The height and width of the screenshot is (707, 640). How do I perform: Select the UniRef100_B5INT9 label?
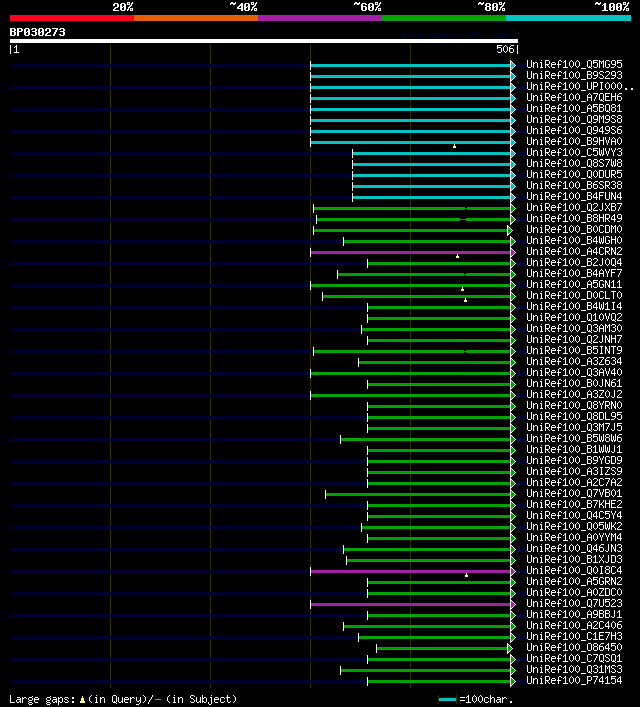574,350
